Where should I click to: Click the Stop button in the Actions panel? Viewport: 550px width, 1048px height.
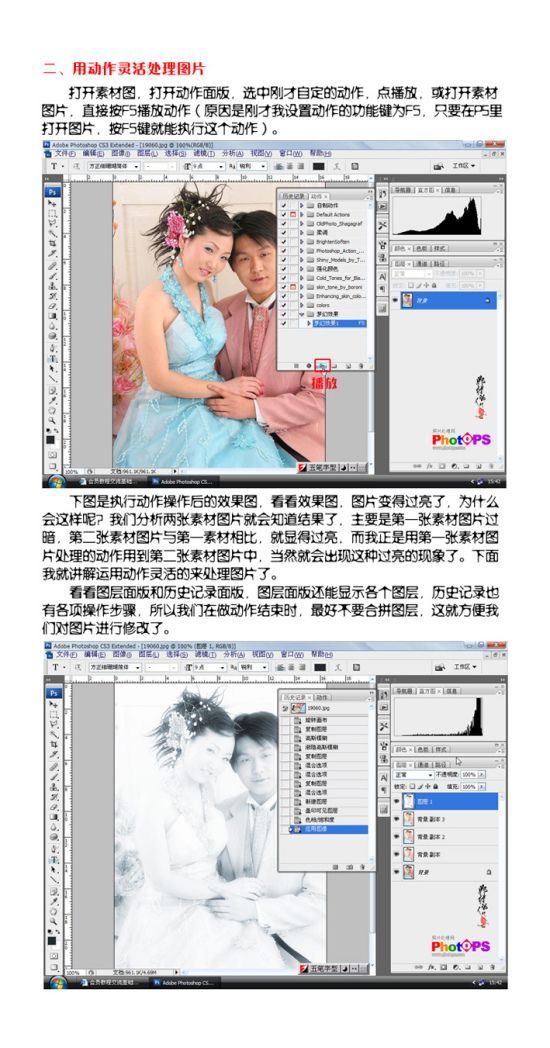pyautogui.click(x=296, y=366)
